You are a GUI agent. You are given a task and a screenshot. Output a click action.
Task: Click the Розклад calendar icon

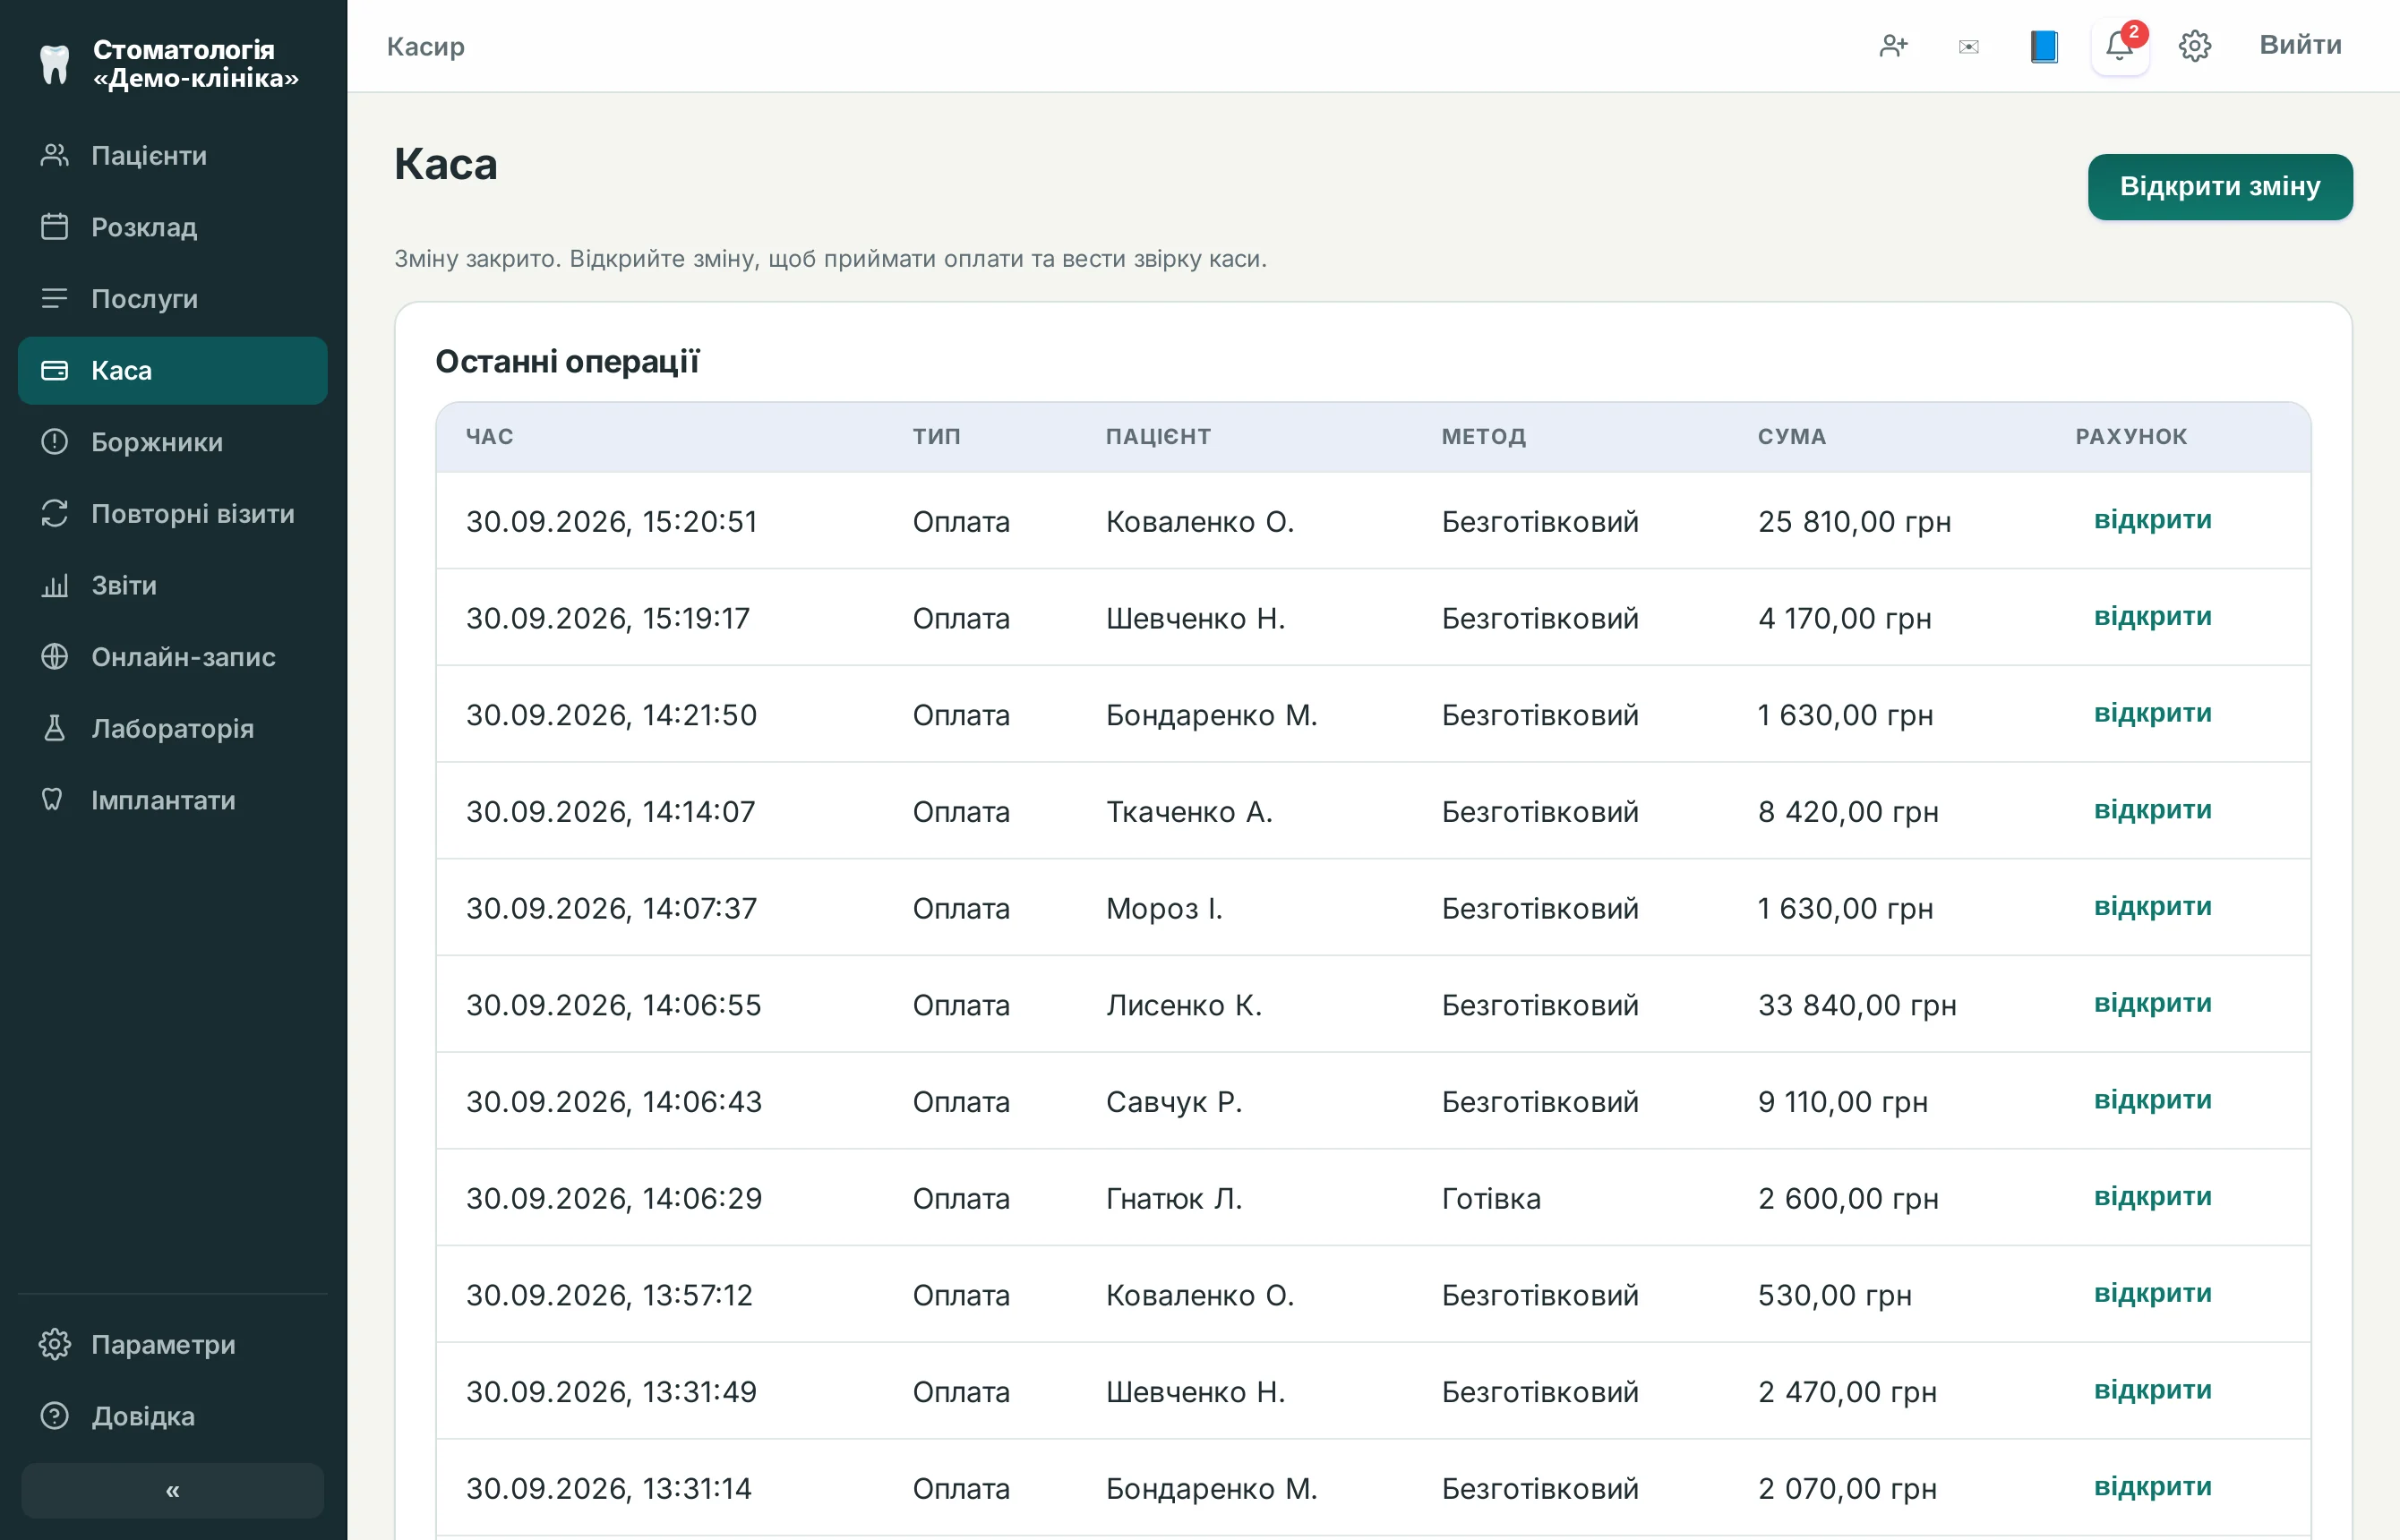(54, 227)
